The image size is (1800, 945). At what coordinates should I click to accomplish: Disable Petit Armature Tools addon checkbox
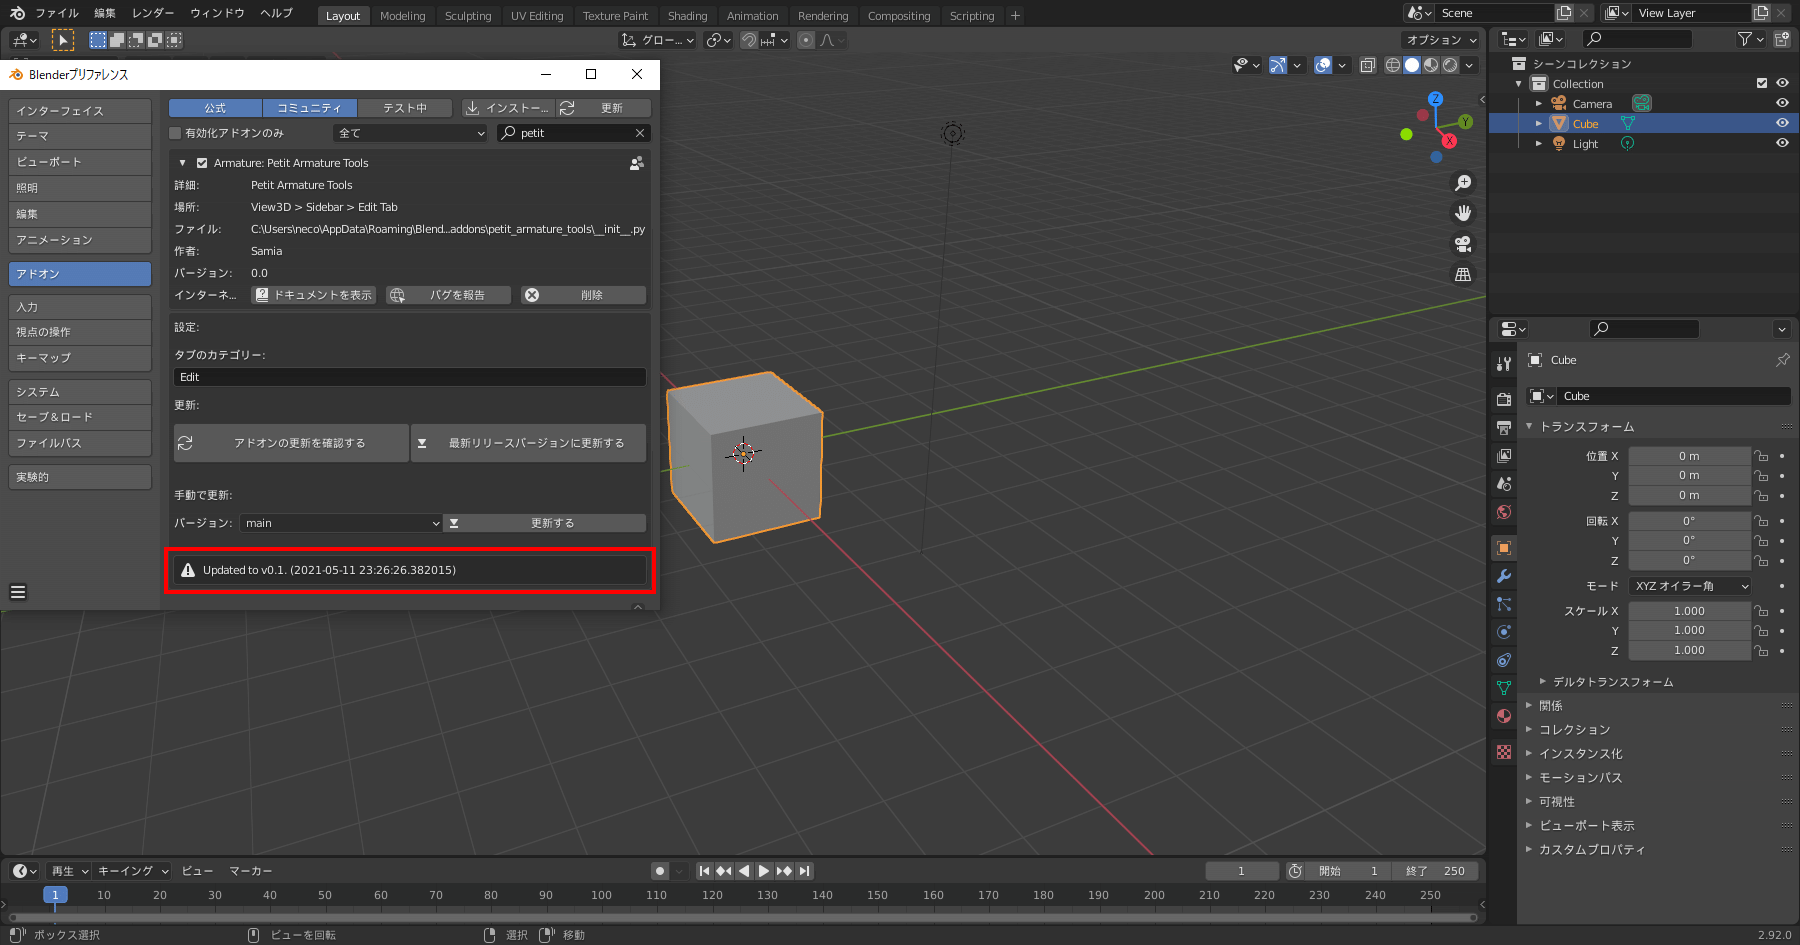tap(202, 163)
